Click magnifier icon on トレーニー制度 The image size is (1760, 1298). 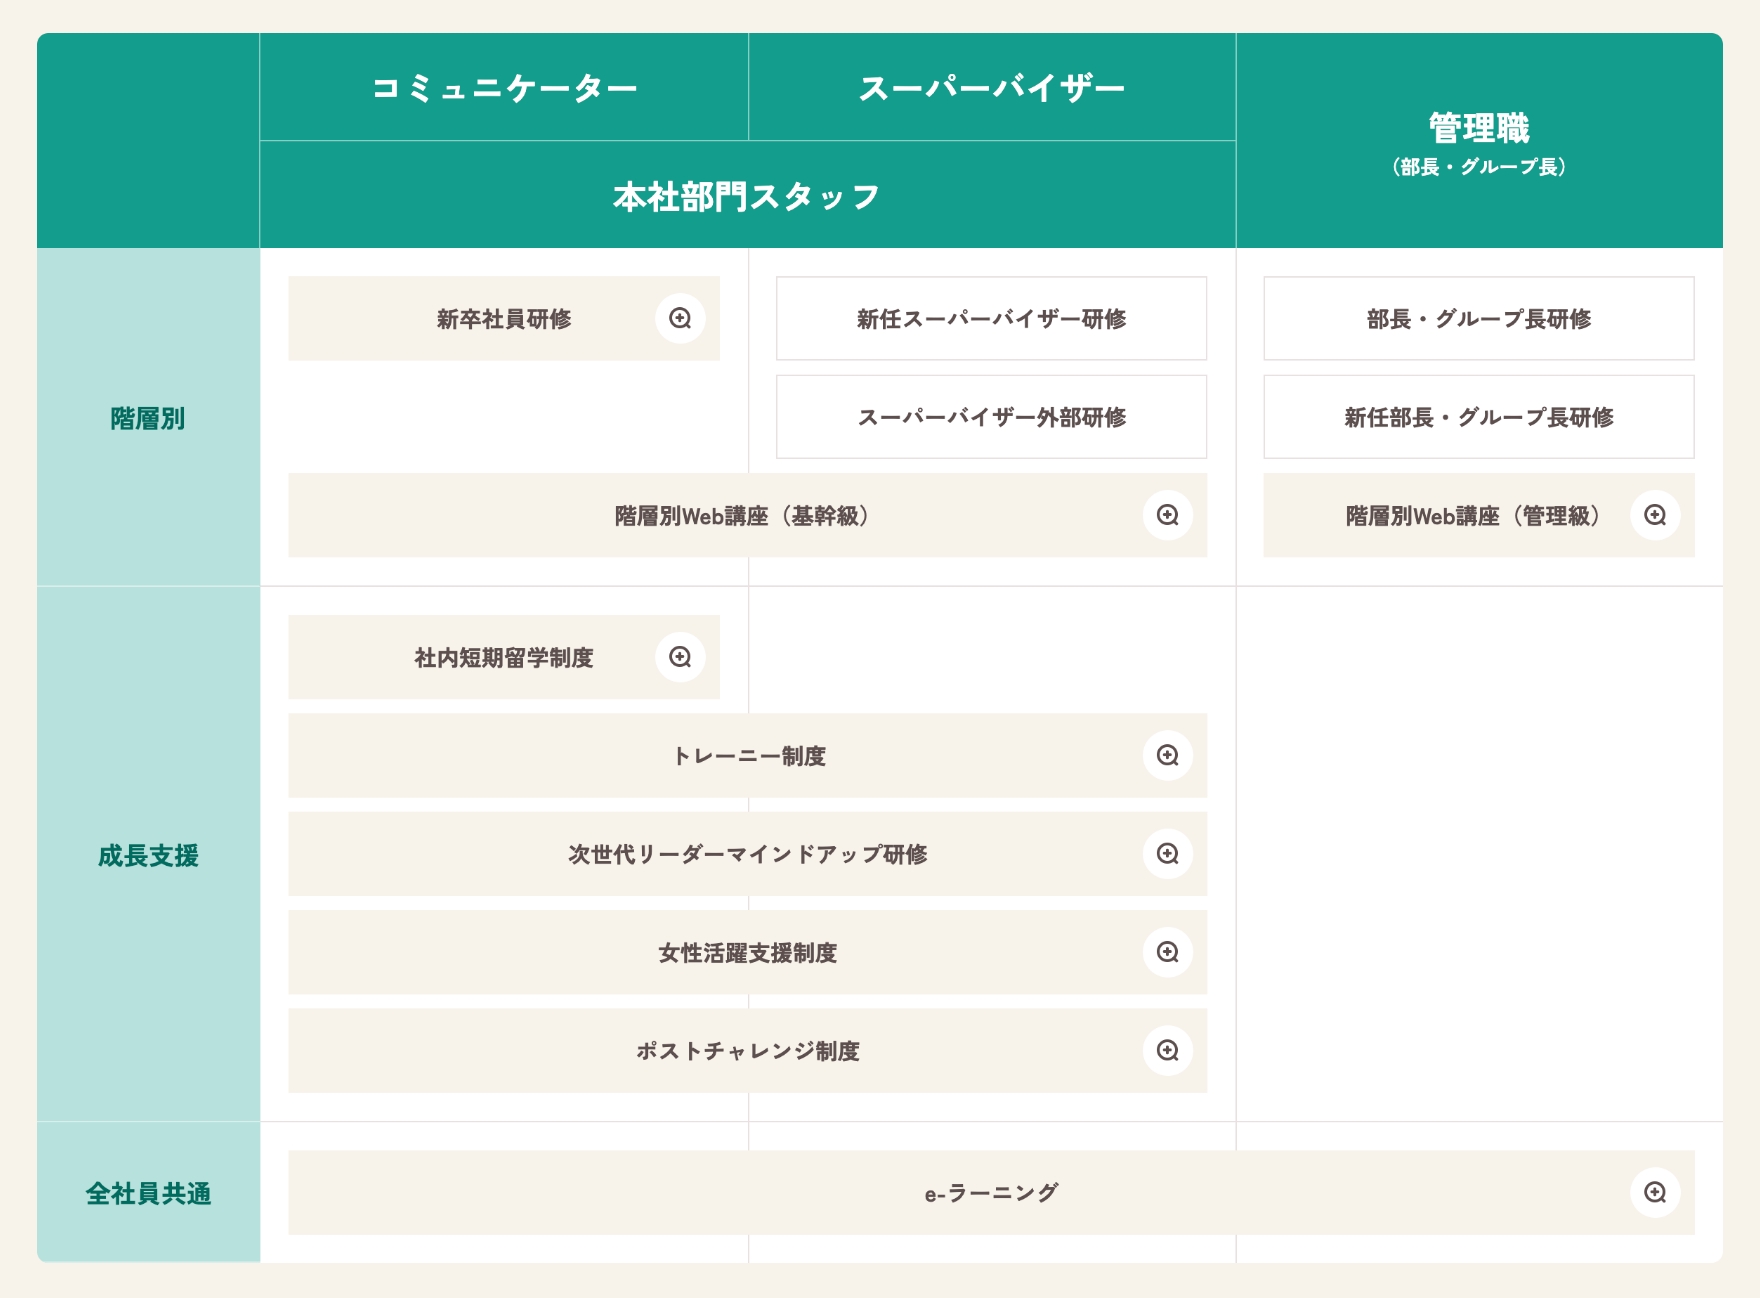[x=1167, y=756]
